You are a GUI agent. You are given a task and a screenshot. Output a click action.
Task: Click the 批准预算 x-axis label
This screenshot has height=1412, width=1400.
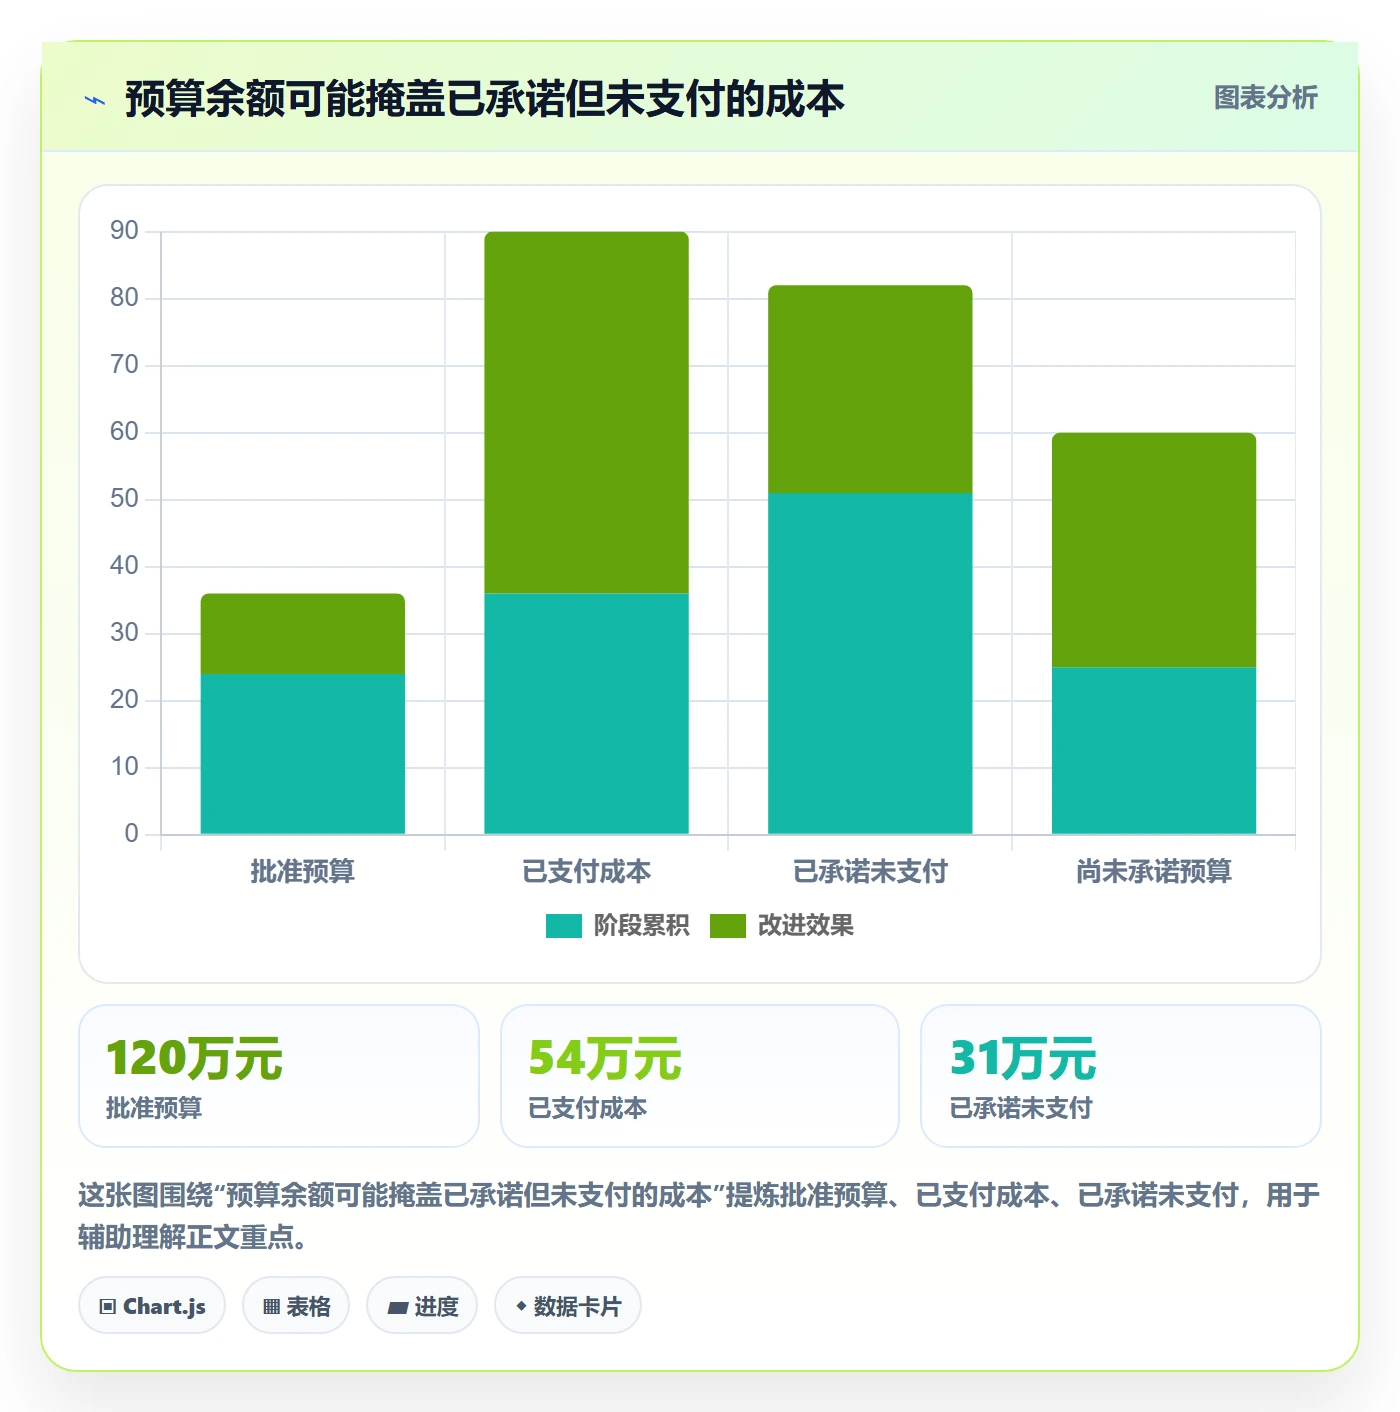tap(303, 872)
